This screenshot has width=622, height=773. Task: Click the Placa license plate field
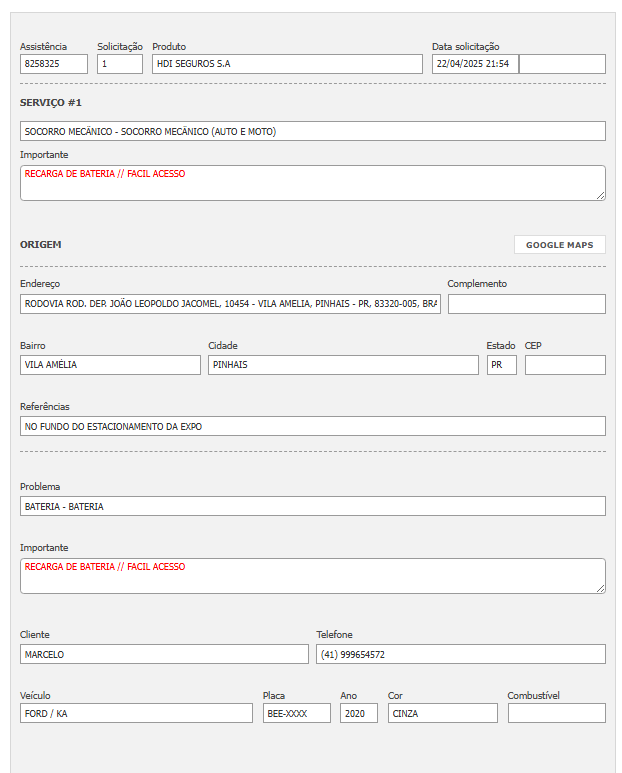(296, 713)
